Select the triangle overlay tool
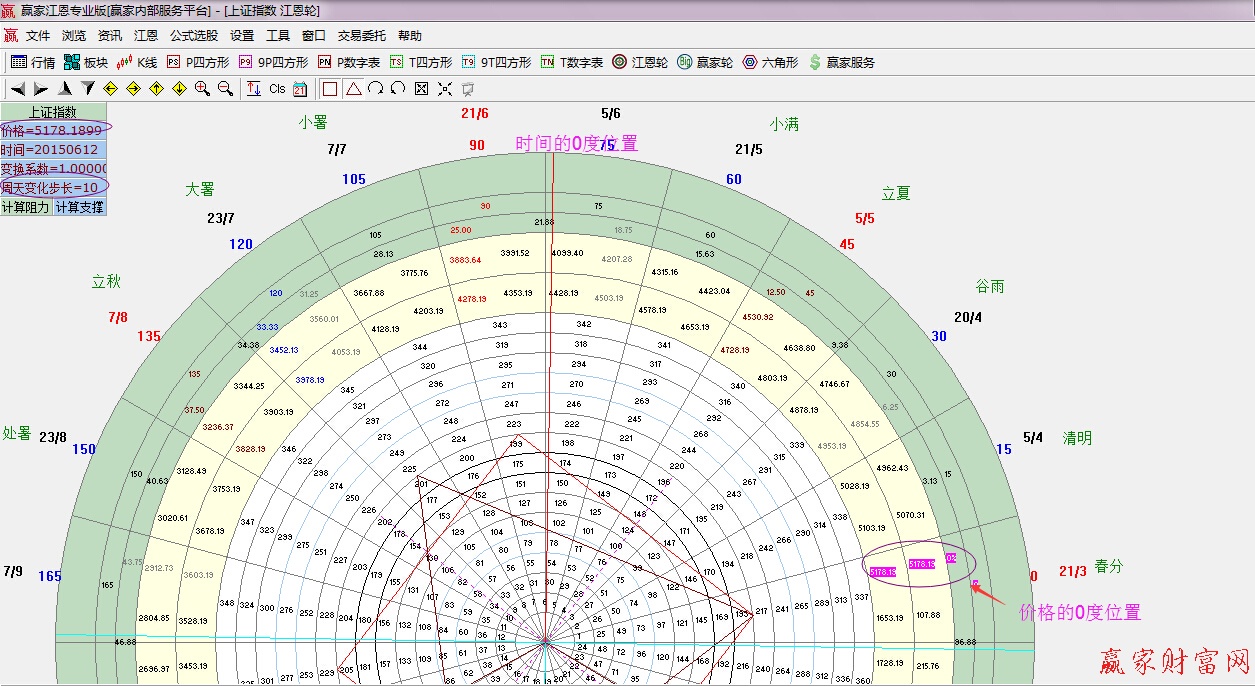The image size is (1255, 686). coord(353,89)
